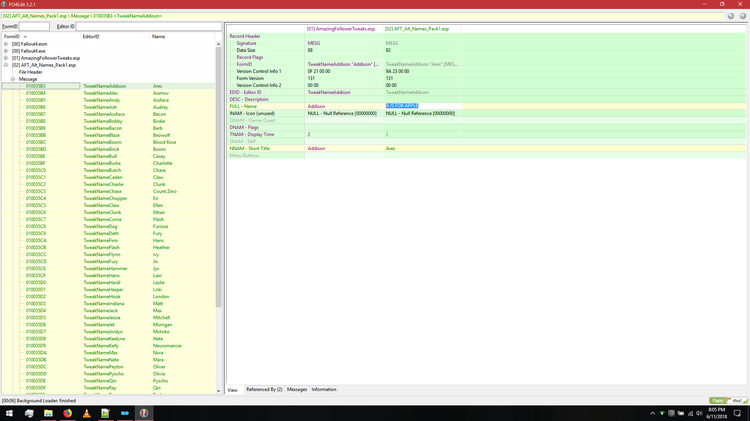Open the volume control tray icon
This screenshot has width=750, height=421.
pyautogui.click(x=699, y=413)
